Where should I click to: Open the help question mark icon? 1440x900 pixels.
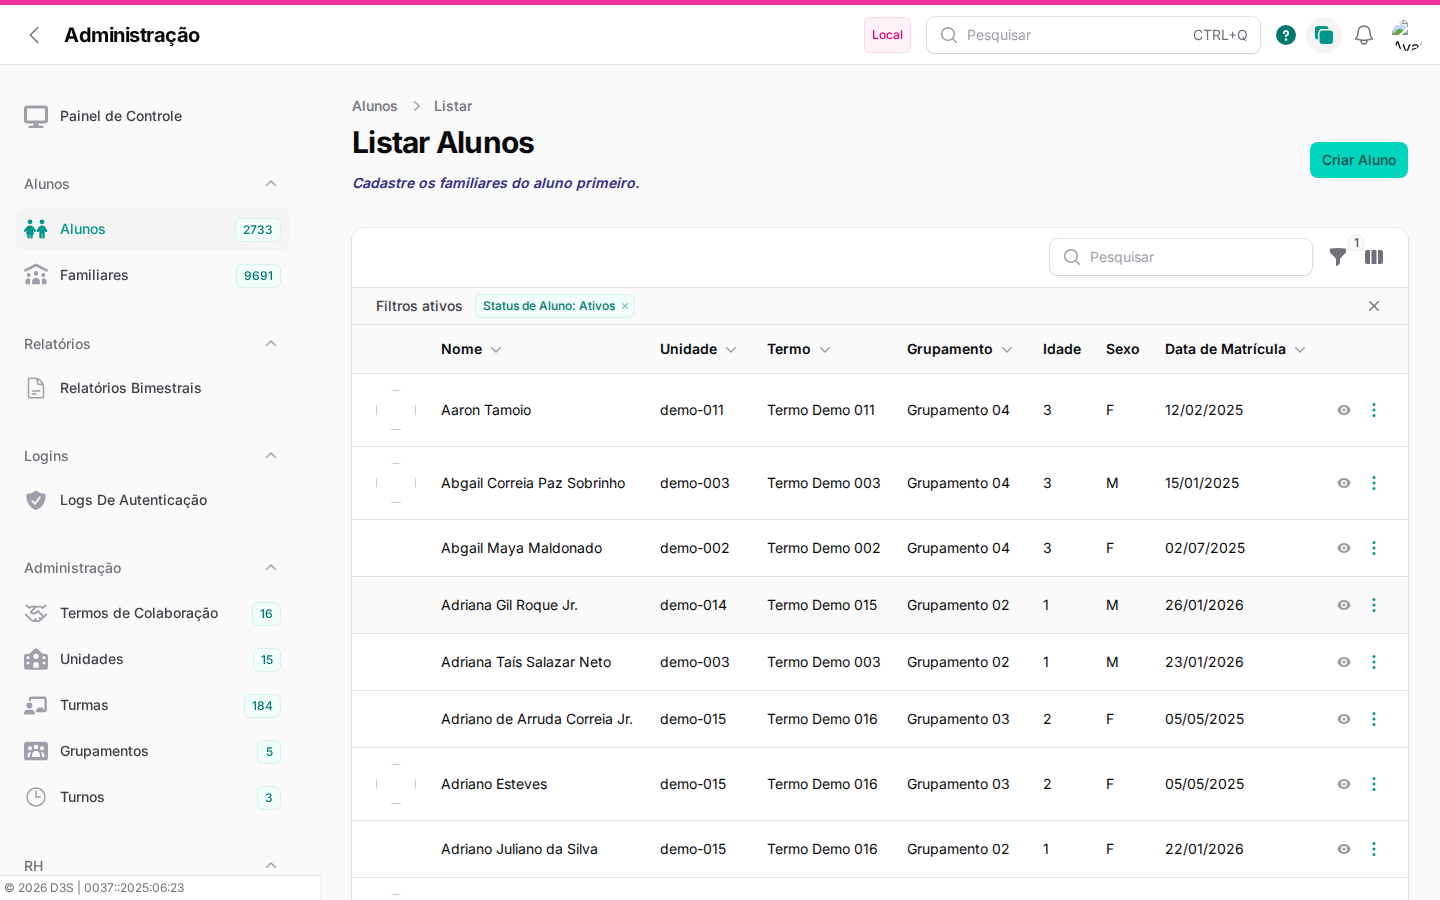tap(1286, 35)
